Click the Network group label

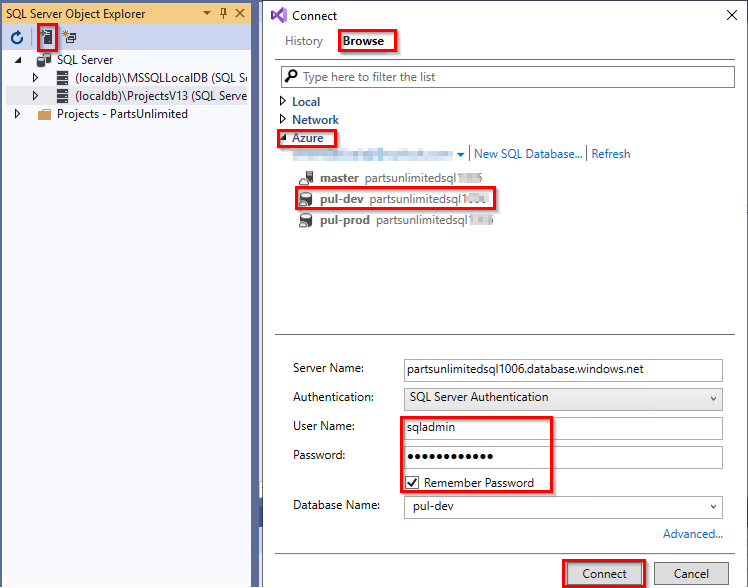coord(315,120)
